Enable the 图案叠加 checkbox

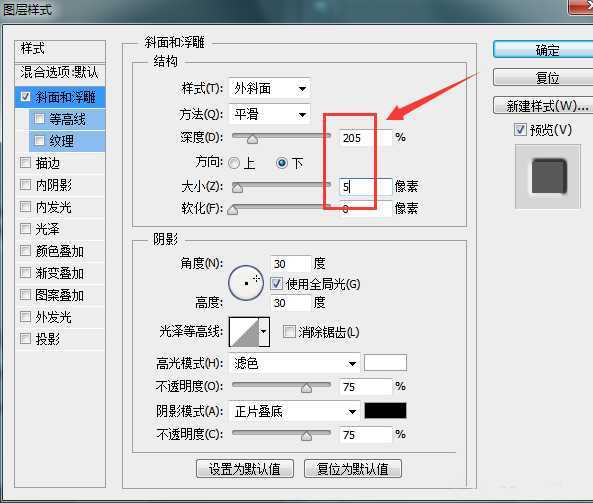(x=25, y=295)
